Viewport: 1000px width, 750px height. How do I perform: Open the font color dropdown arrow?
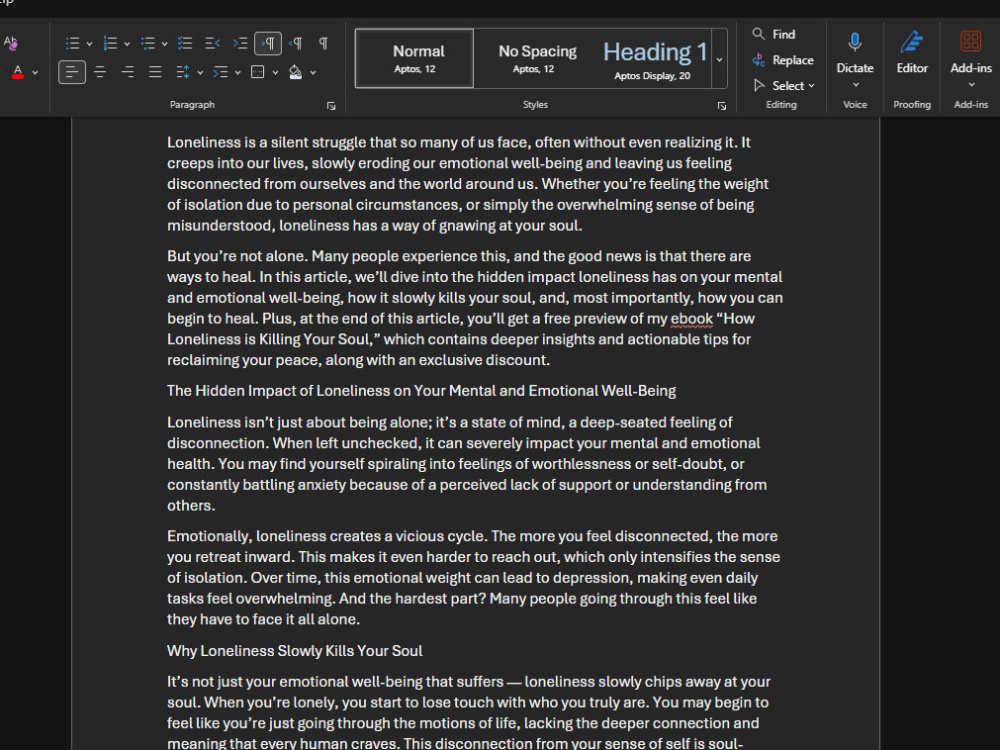coord(35,73)
